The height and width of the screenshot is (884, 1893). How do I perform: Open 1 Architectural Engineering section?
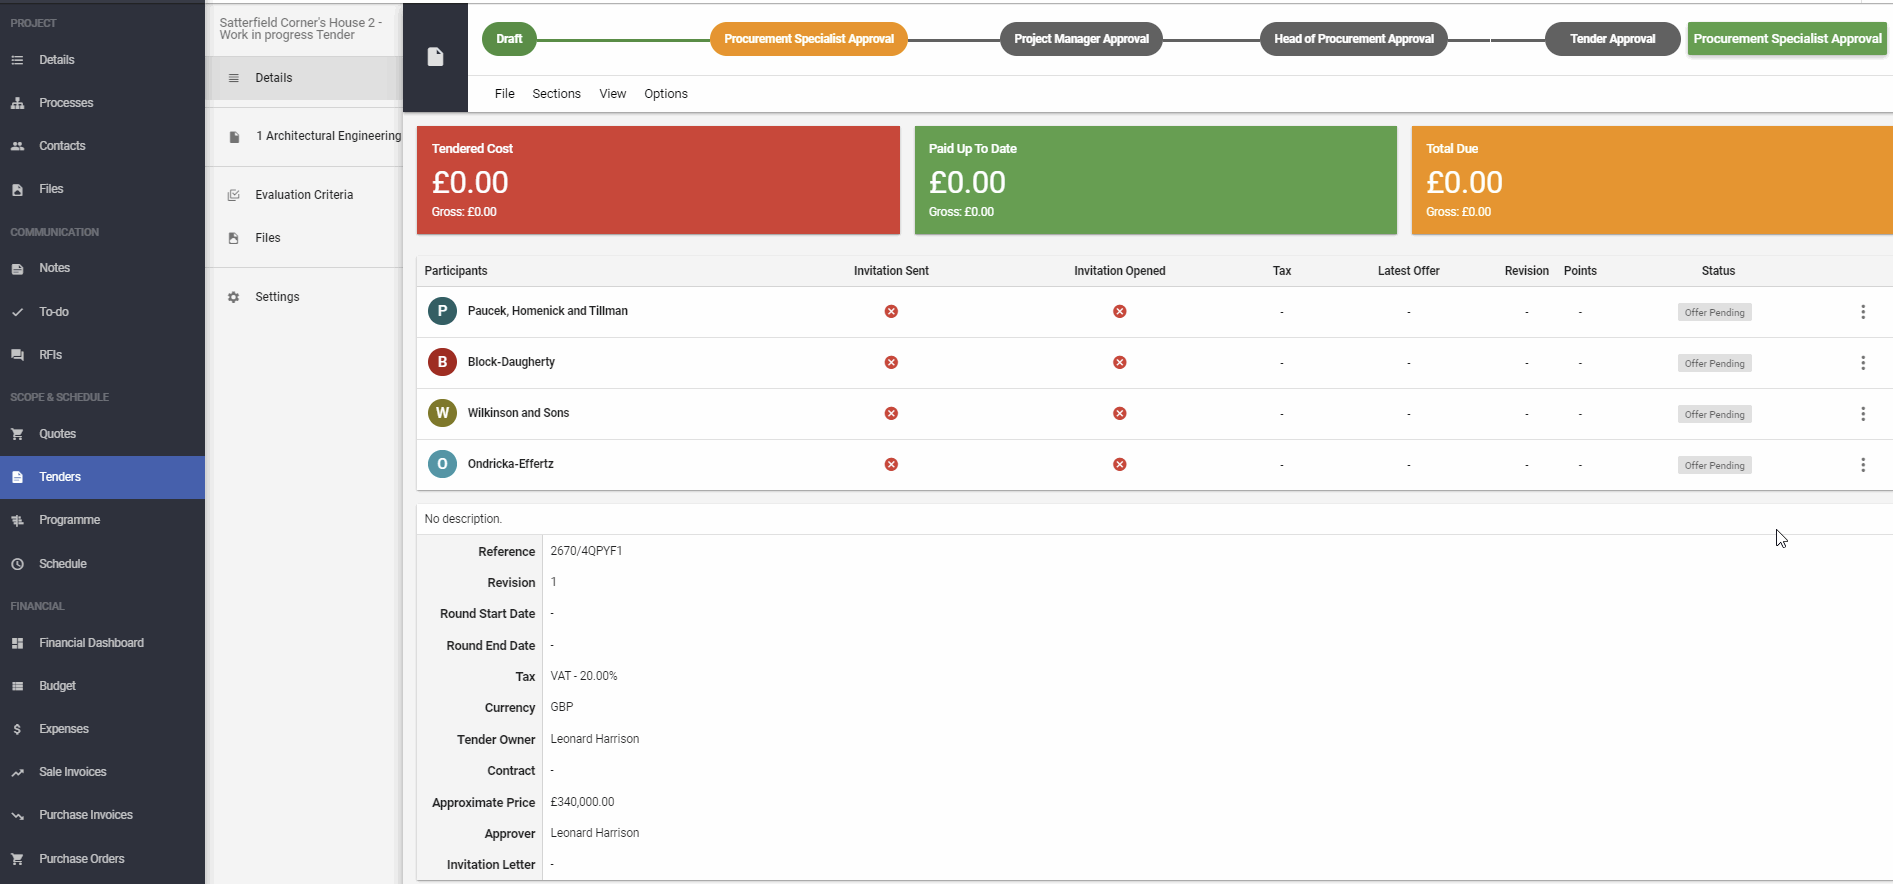pyautogui.click(x=327, y=136)
